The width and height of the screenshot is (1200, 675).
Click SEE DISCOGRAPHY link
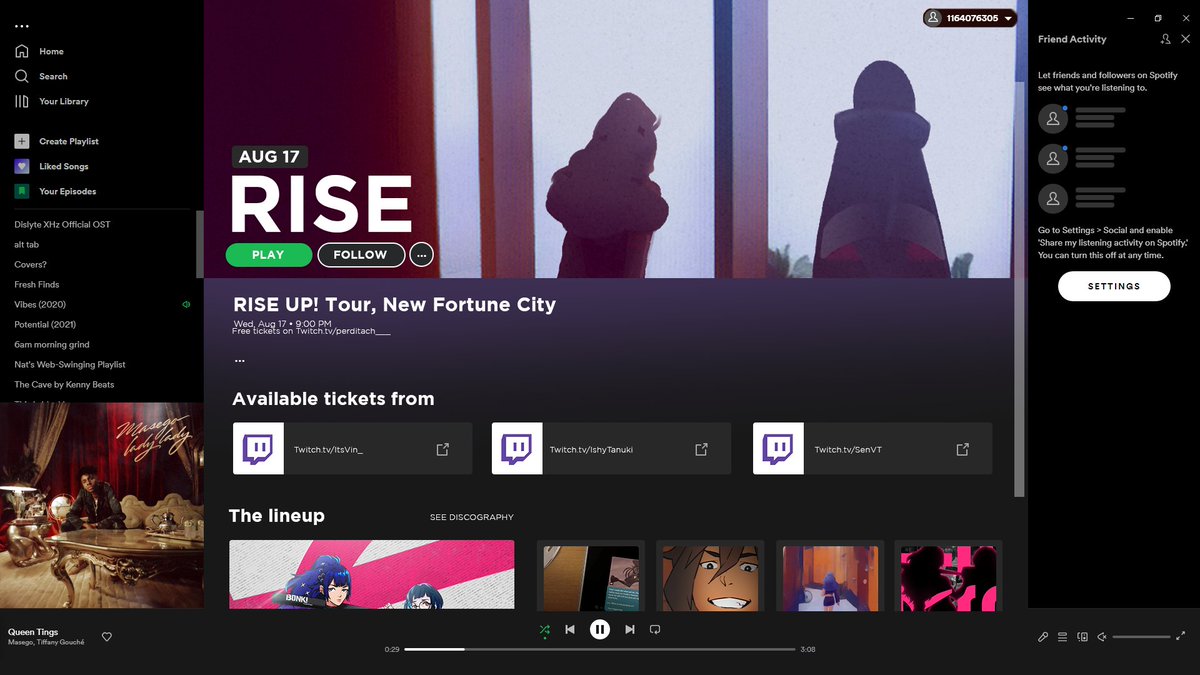(472, 517)
